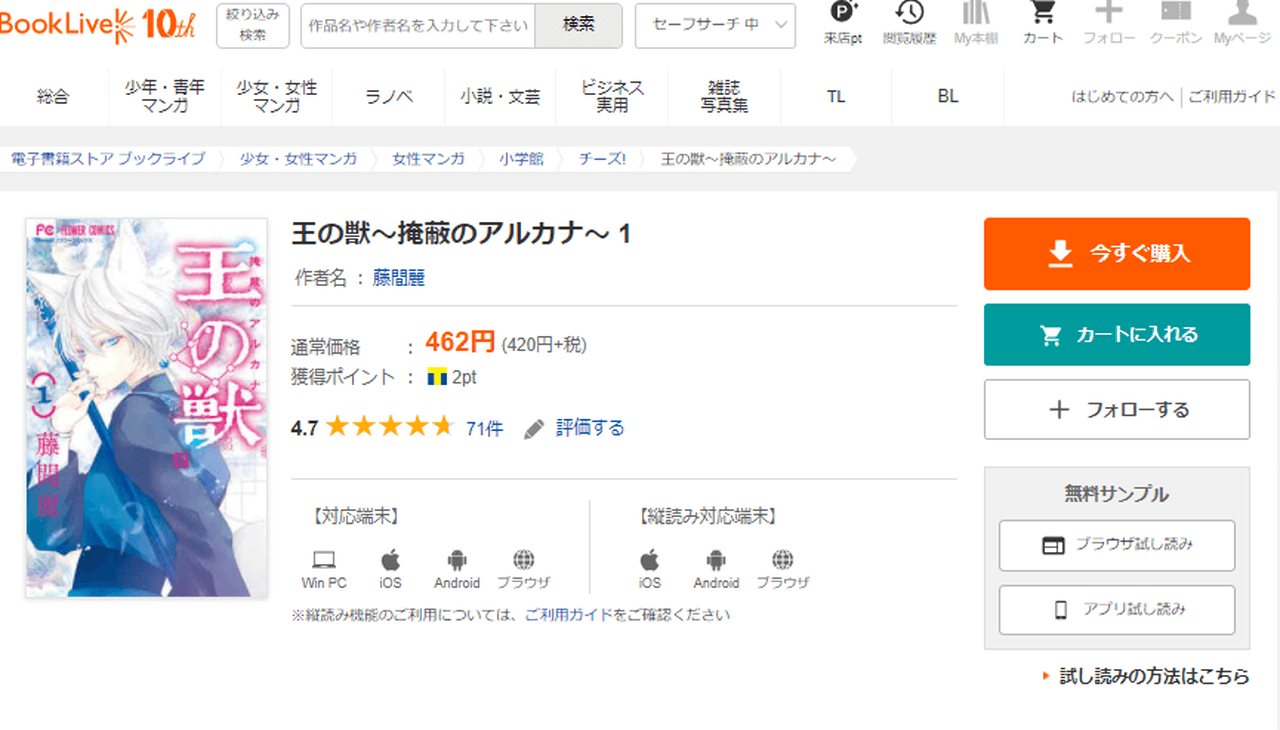Screen dimensions: 1280x730
Task: Open the 絞り込み検索 filter search
Action: (x=253, y=25)
